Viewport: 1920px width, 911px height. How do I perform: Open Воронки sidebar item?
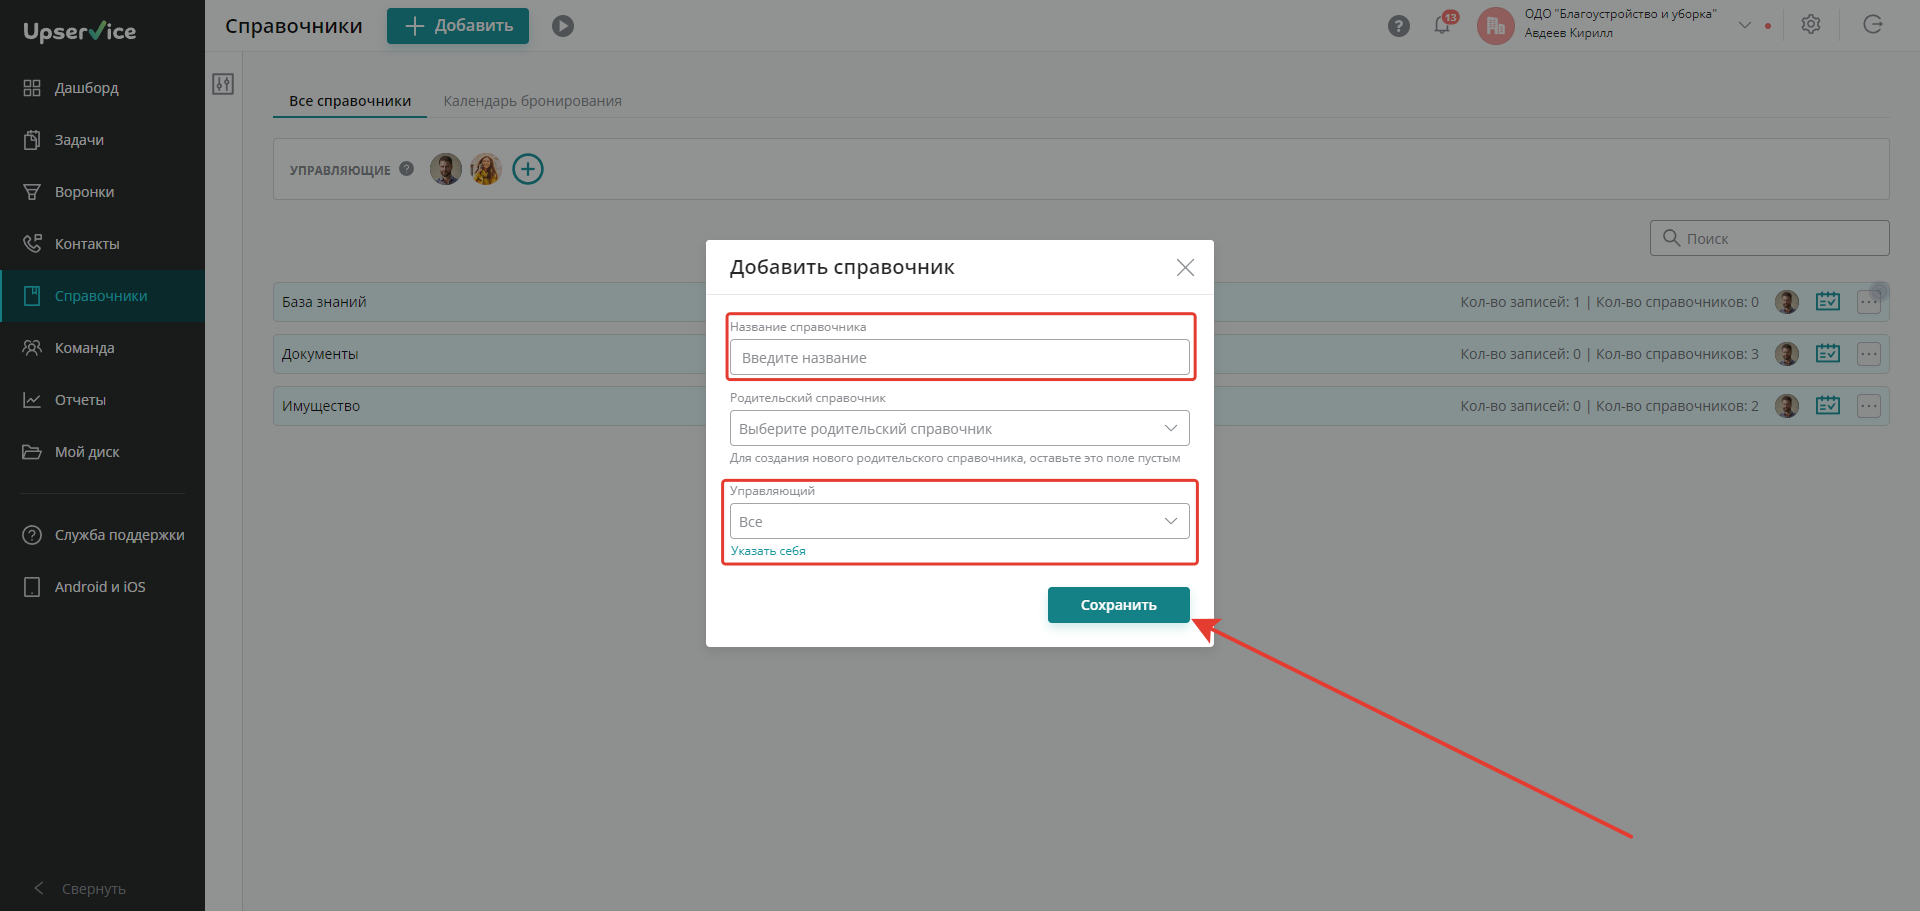coord(102,192)
